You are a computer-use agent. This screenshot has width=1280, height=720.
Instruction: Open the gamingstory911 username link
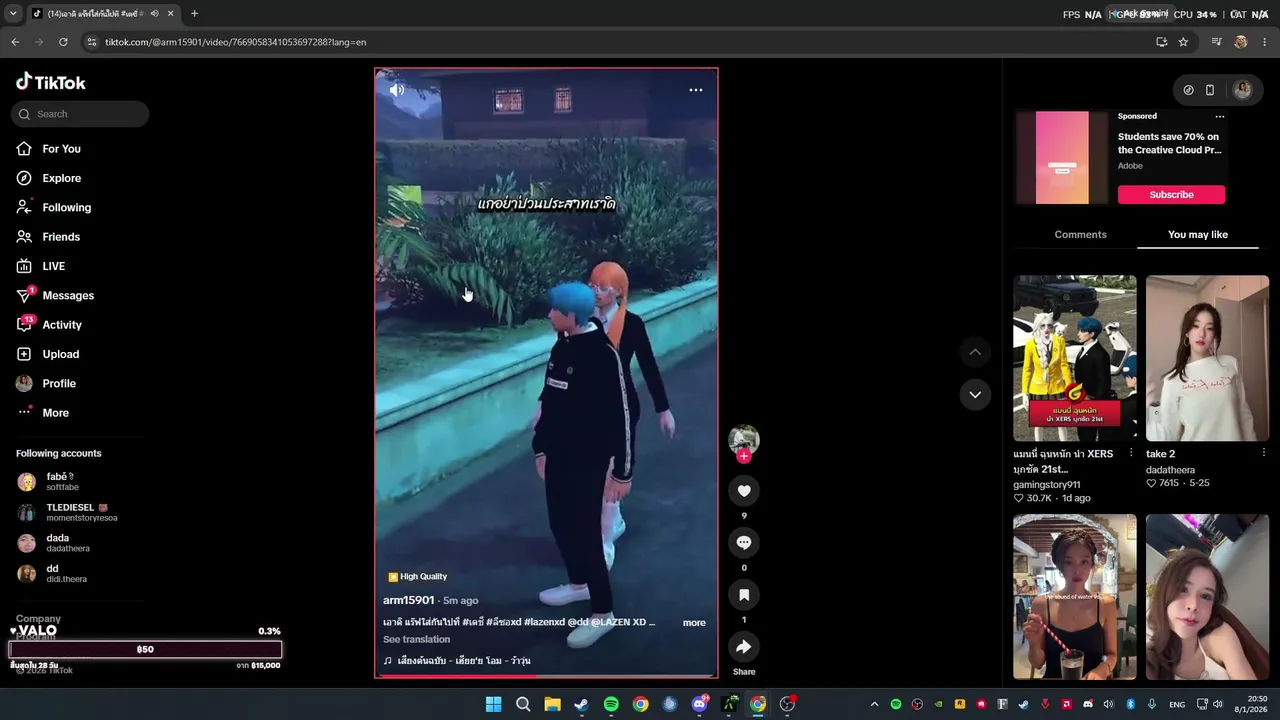coord(1047,485)
